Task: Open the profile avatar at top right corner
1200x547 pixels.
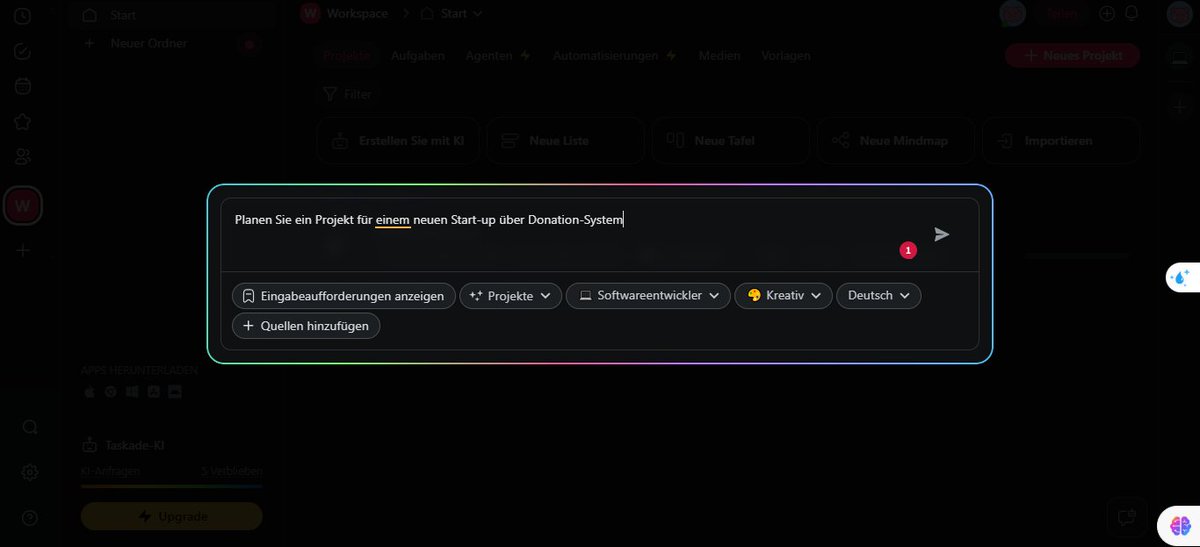Action: [x=1179, y=13]
